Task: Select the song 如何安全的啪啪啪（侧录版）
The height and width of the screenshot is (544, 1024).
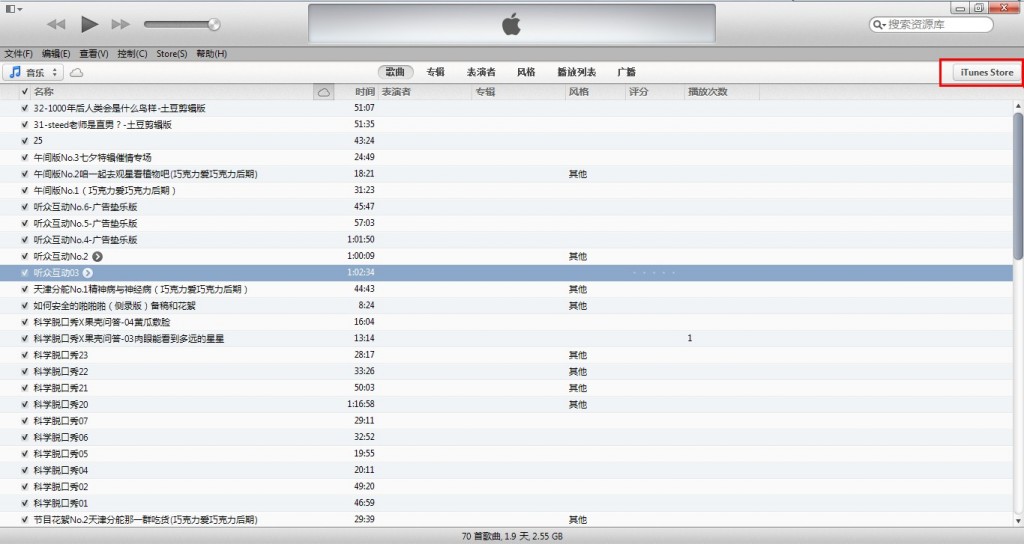Action: (114, 306)
